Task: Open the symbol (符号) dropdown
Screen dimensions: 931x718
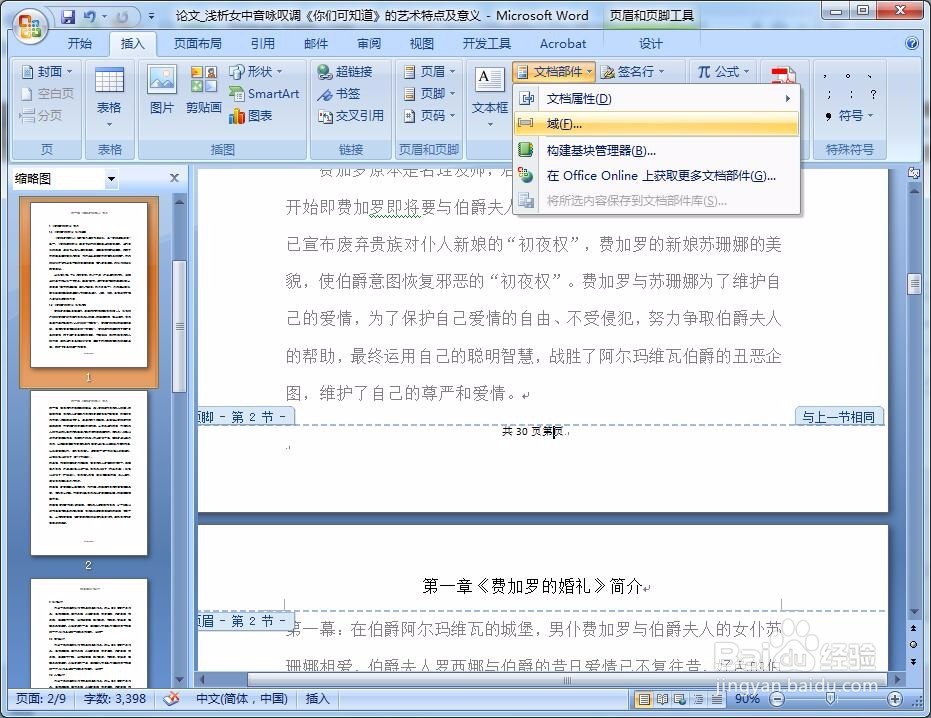Action: point(849,116)
